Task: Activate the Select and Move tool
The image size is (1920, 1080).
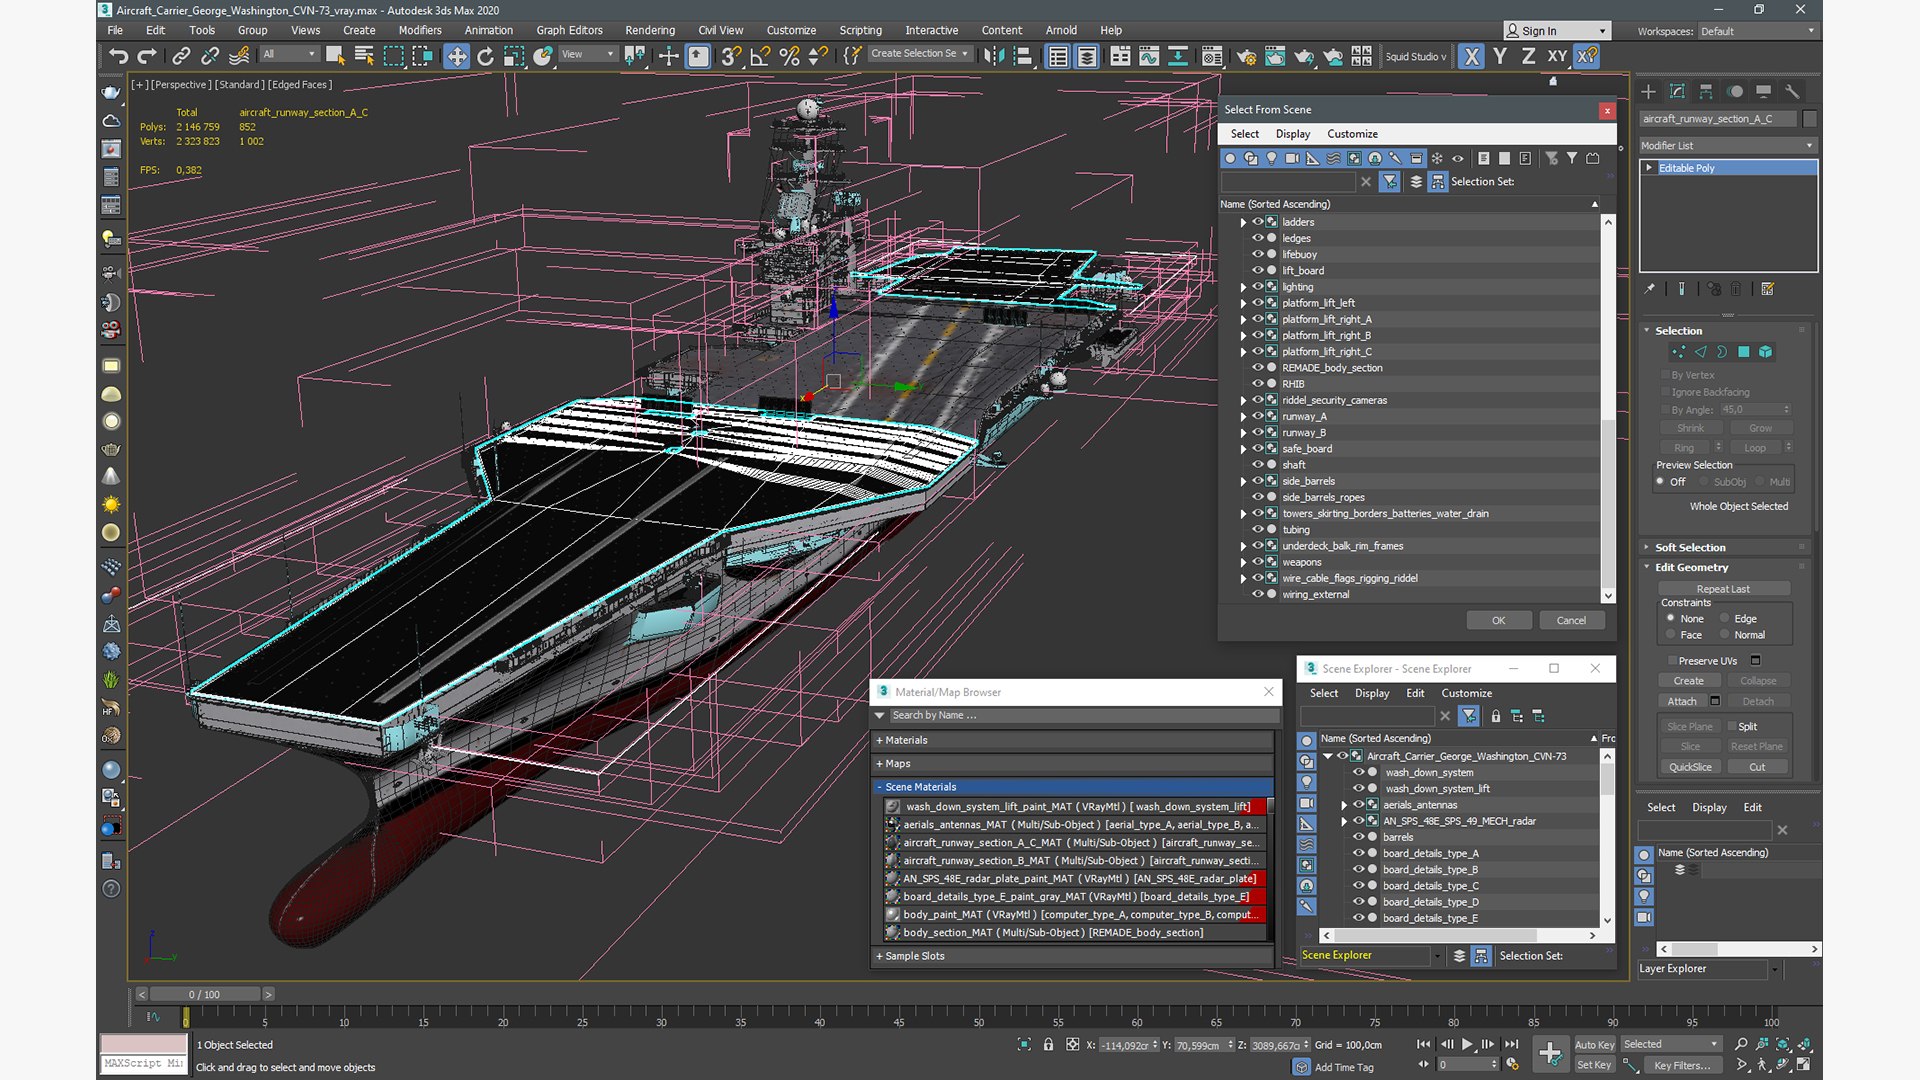Action: (456, 56)
